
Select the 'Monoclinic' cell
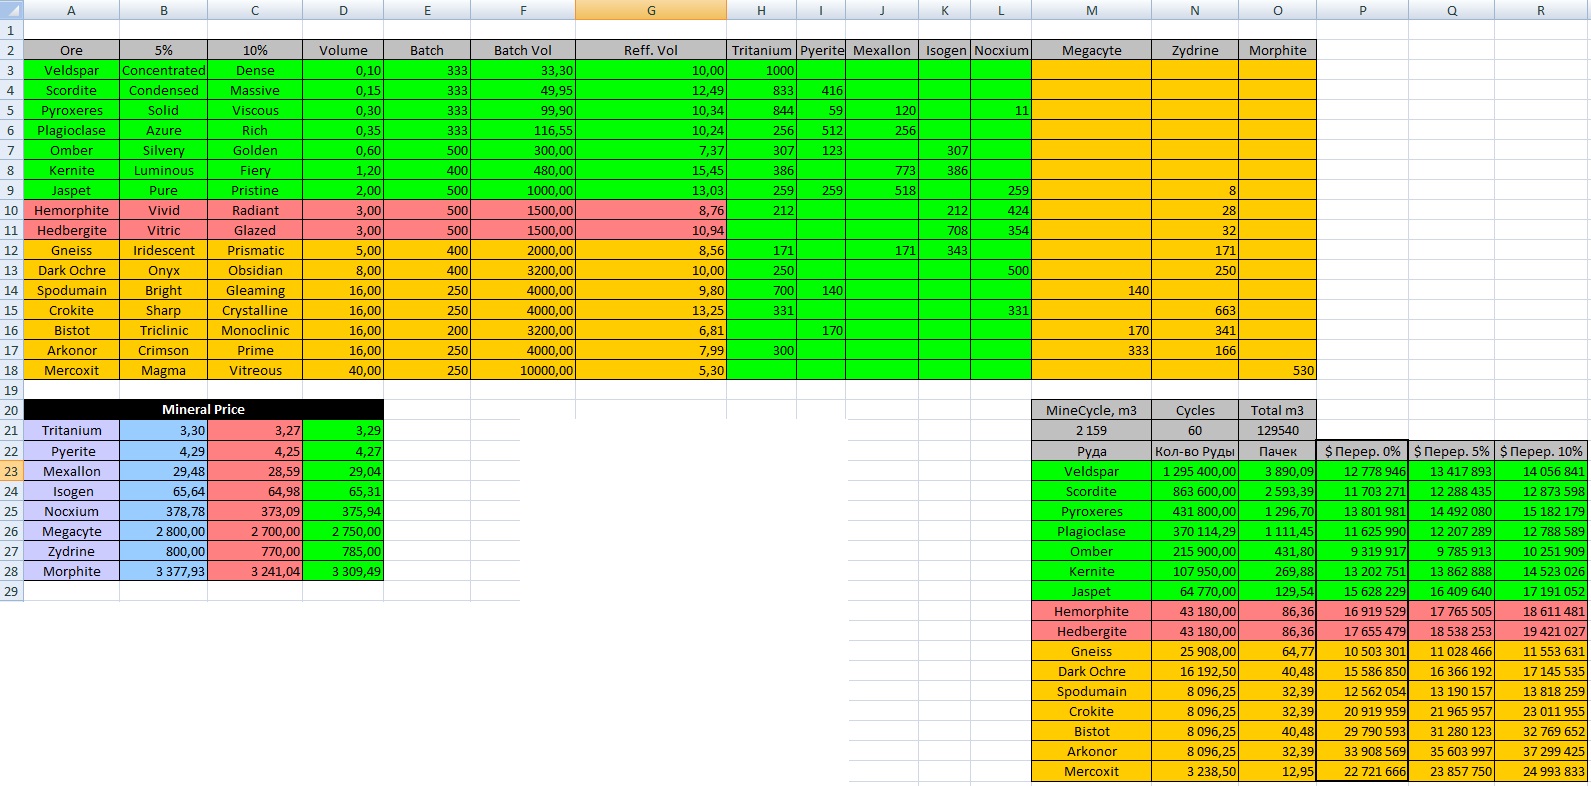click(255, 330)
